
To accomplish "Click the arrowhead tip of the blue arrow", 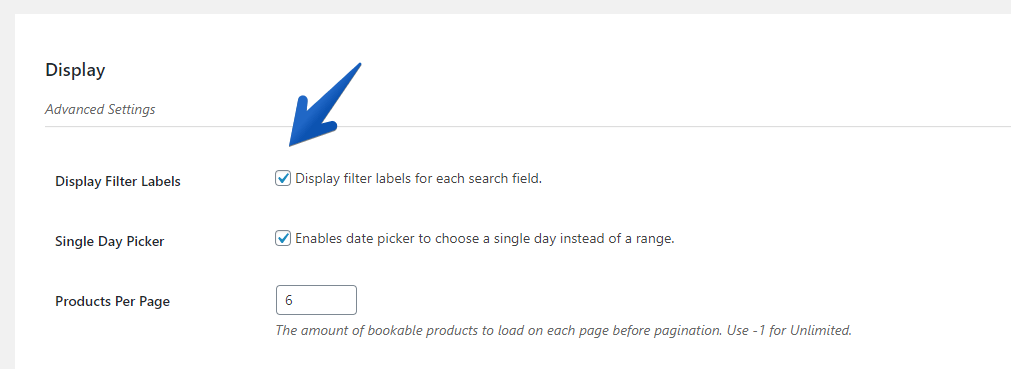I will (x=291, y=145).
